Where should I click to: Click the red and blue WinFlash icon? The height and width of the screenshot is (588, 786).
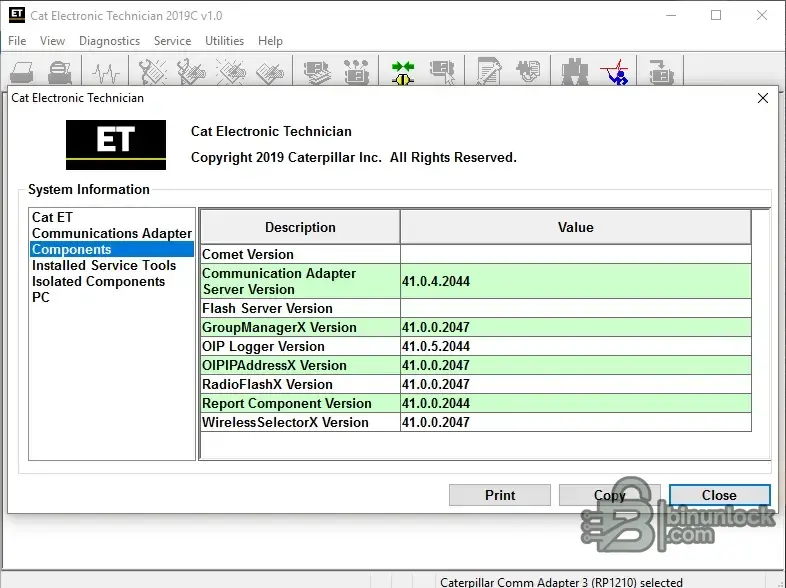[x=615, y=72]
